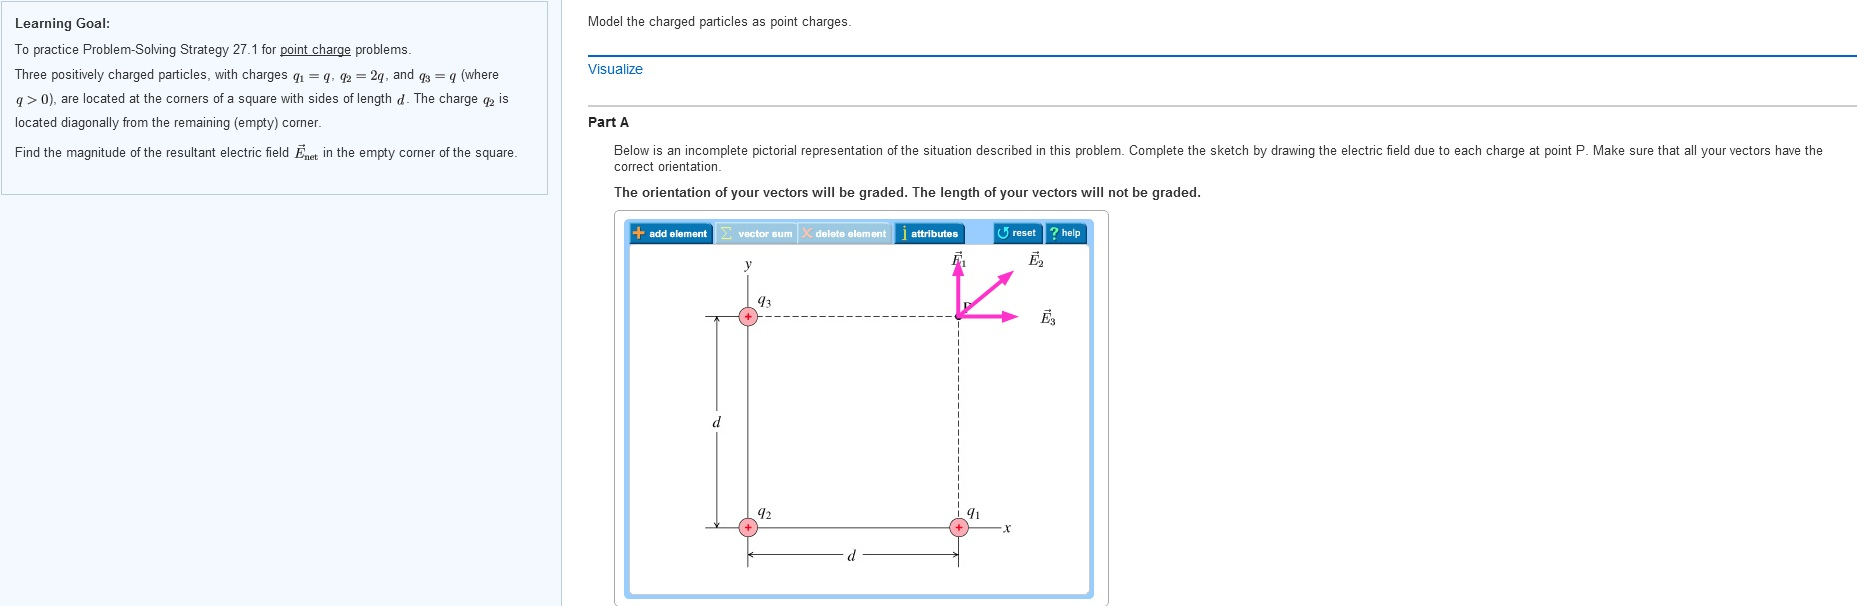Click the plus sign inside charge q1
Image resolution: width=1857 pixels, height=606 pixels.
[x=958, y=525]
